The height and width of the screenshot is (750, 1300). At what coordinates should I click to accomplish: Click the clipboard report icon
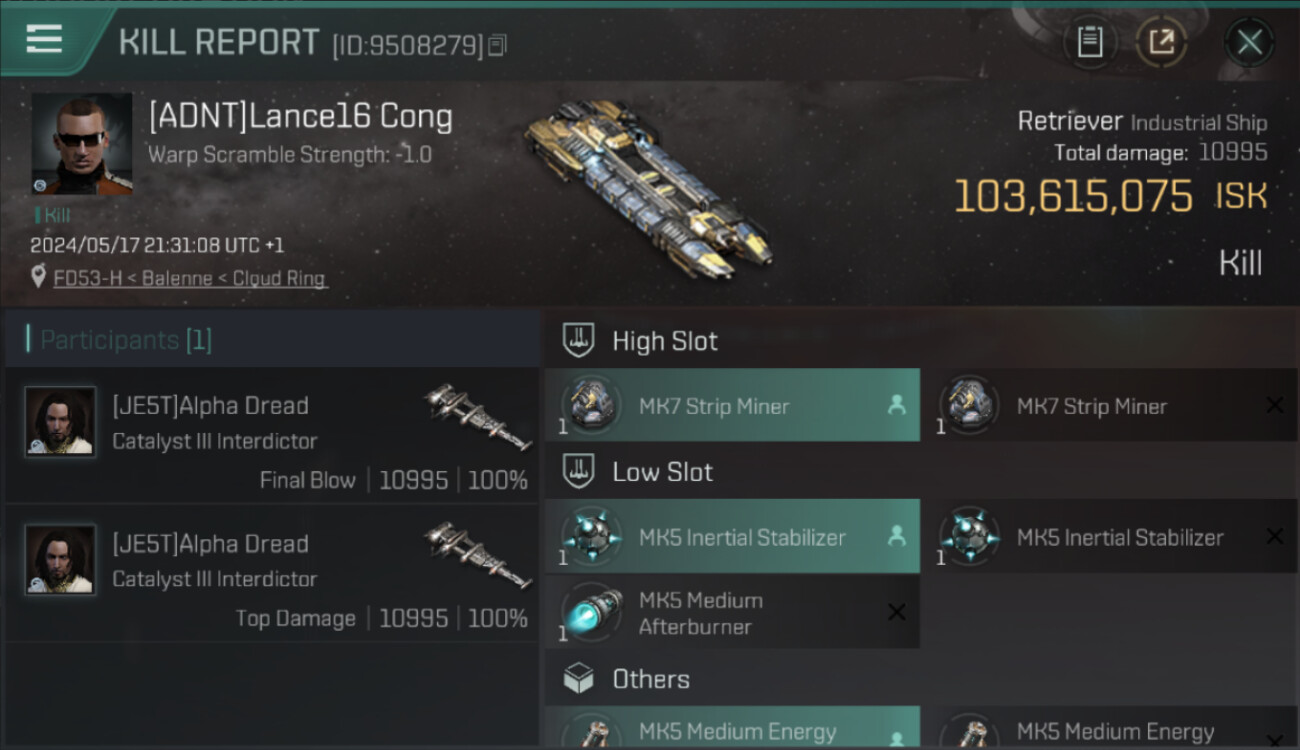1090,42
